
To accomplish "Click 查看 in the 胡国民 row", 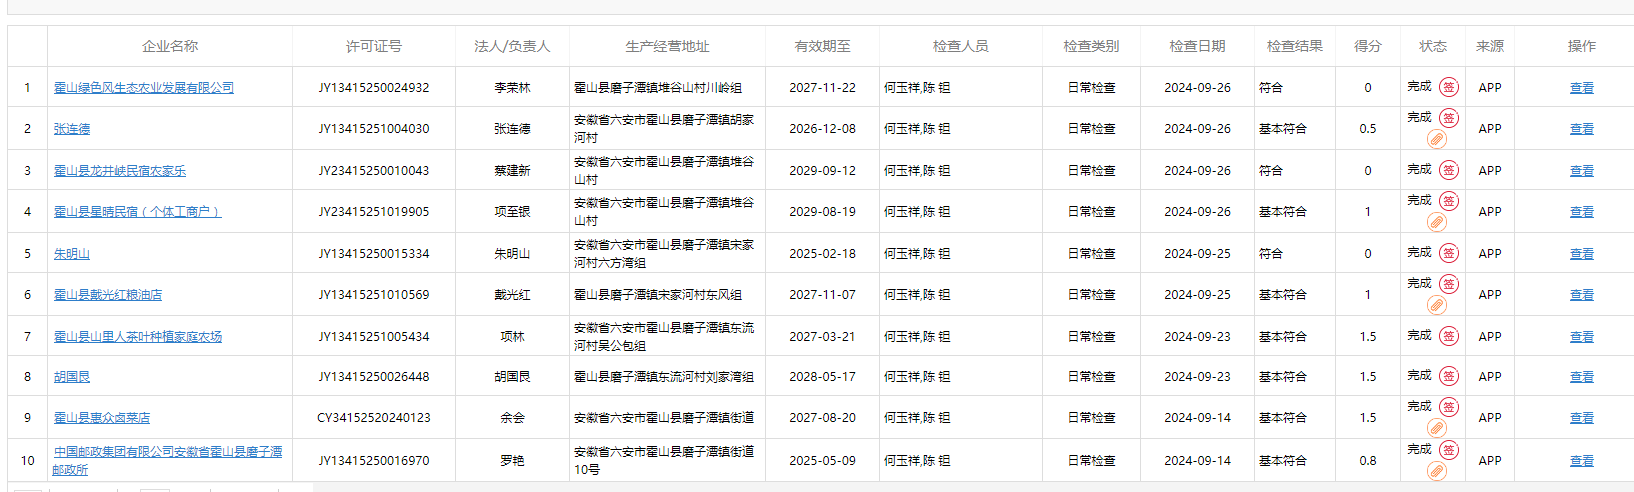I will (1581, 377).
